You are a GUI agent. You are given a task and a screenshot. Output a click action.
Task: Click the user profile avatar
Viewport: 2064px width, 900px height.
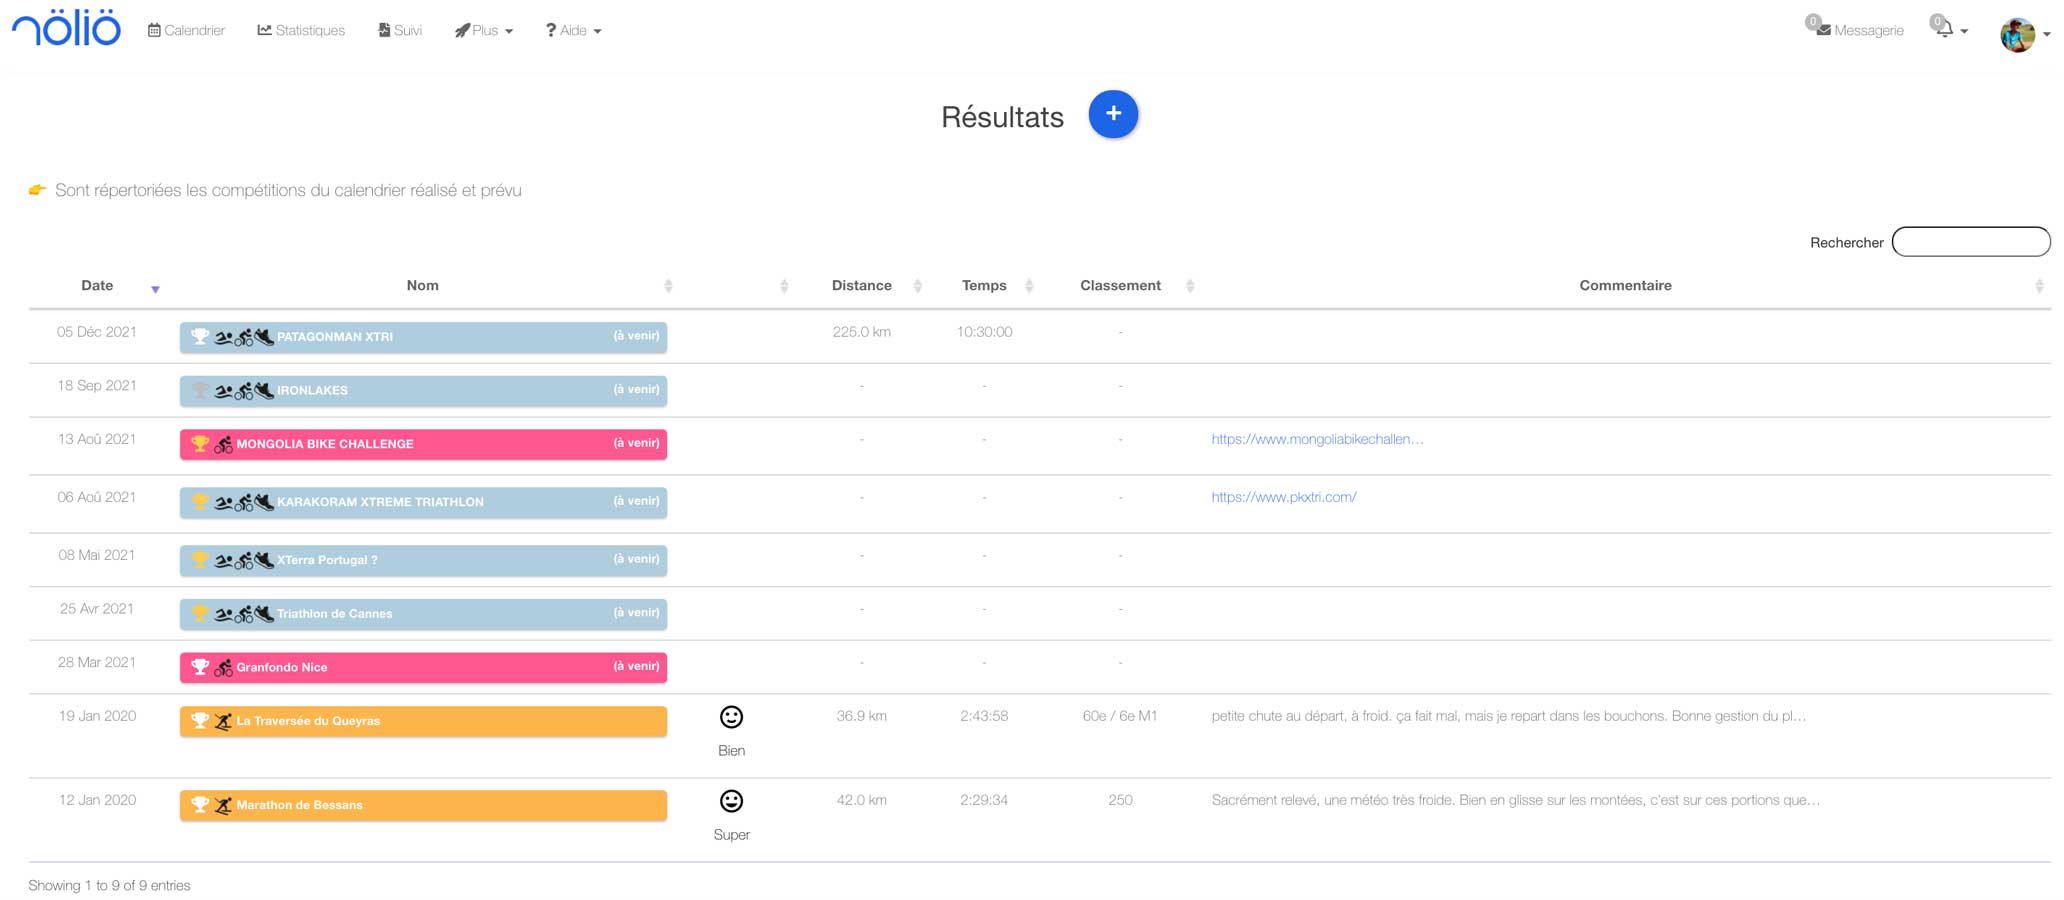[x=2017, y=34]
